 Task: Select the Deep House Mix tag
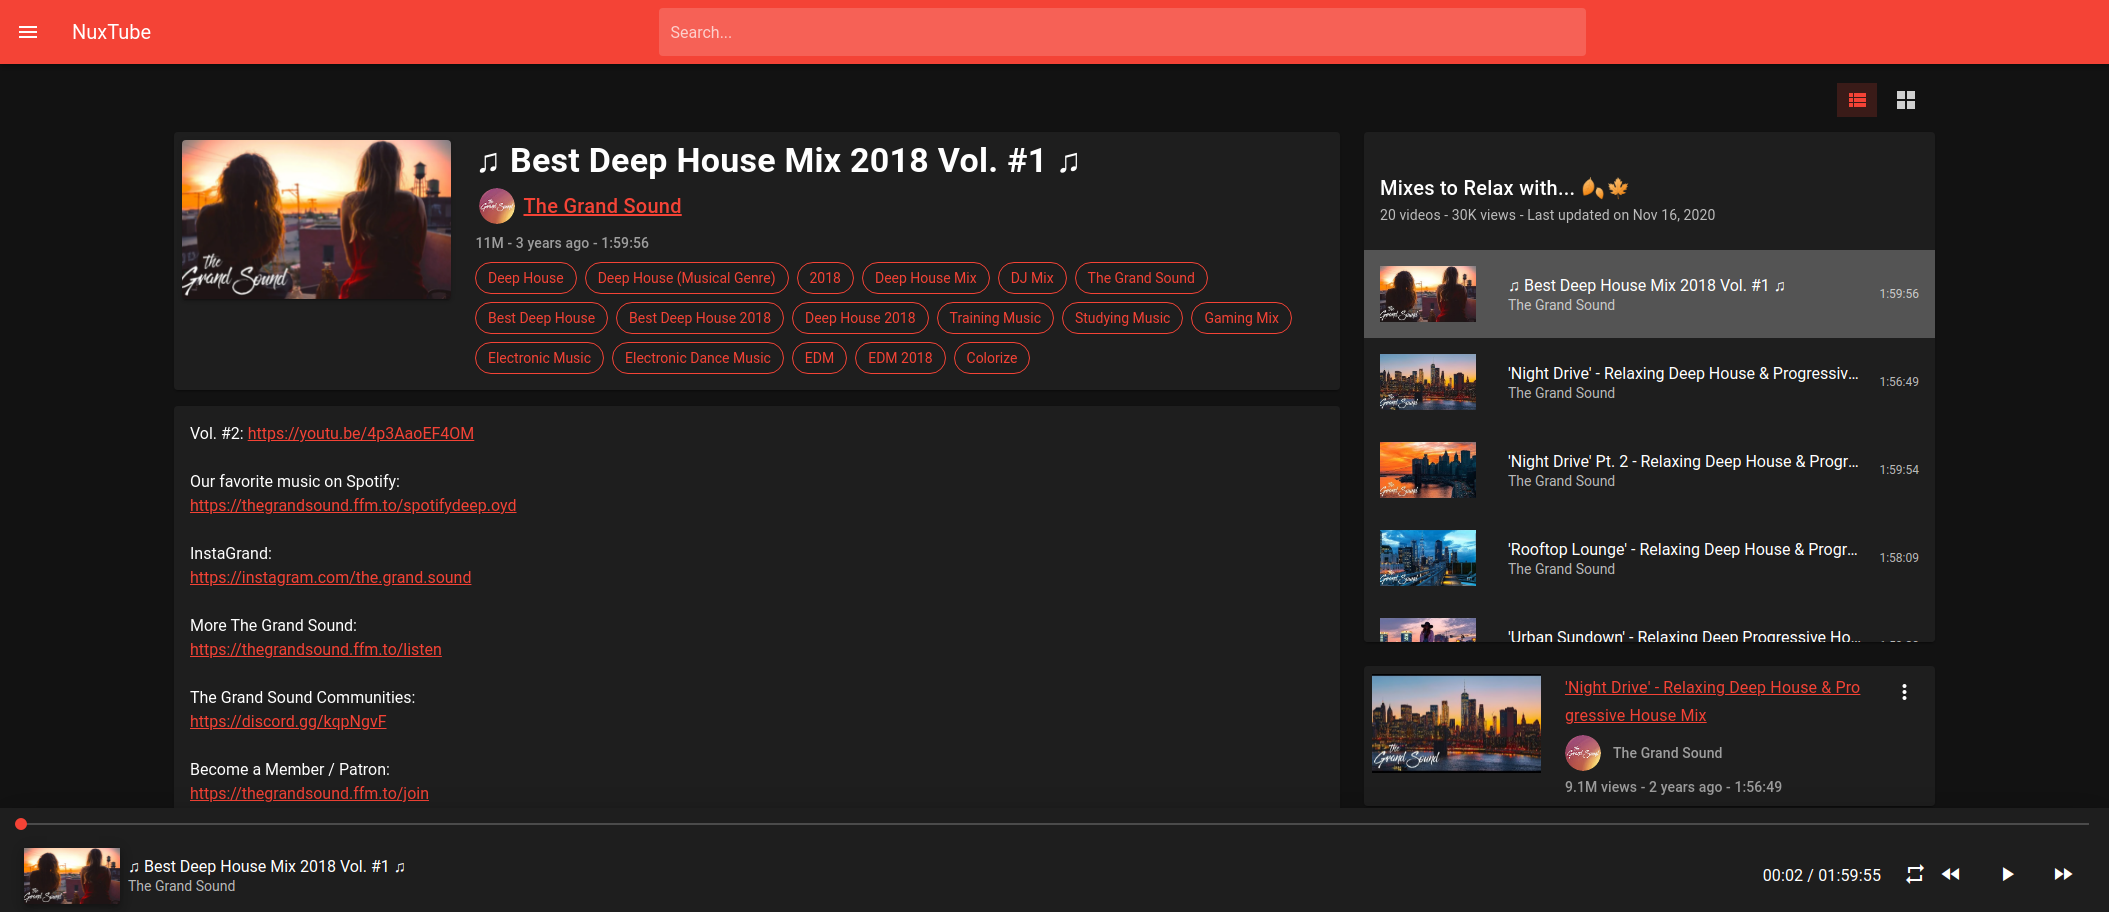[926, 278]
